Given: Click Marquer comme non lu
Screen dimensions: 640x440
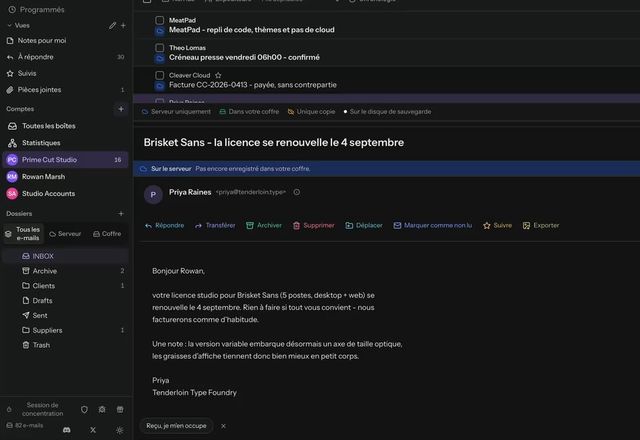Looking at the screenshot, I should (x=433, y=225).
